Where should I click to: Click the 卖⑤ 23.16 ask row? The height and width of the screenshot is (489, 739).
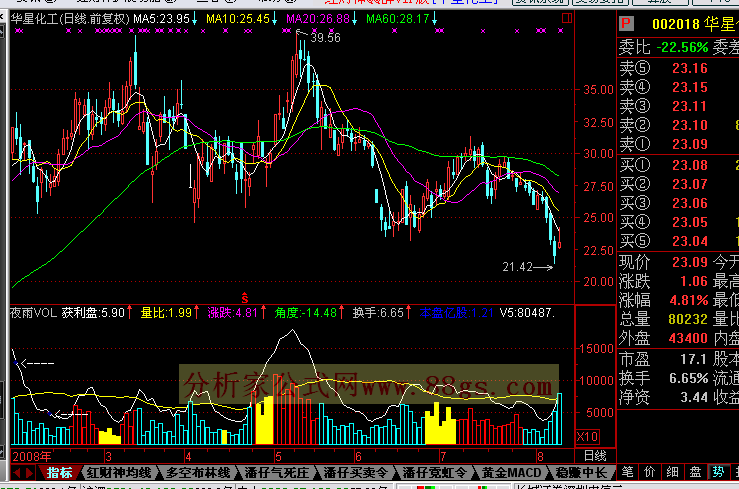click(x=678, y=68)
